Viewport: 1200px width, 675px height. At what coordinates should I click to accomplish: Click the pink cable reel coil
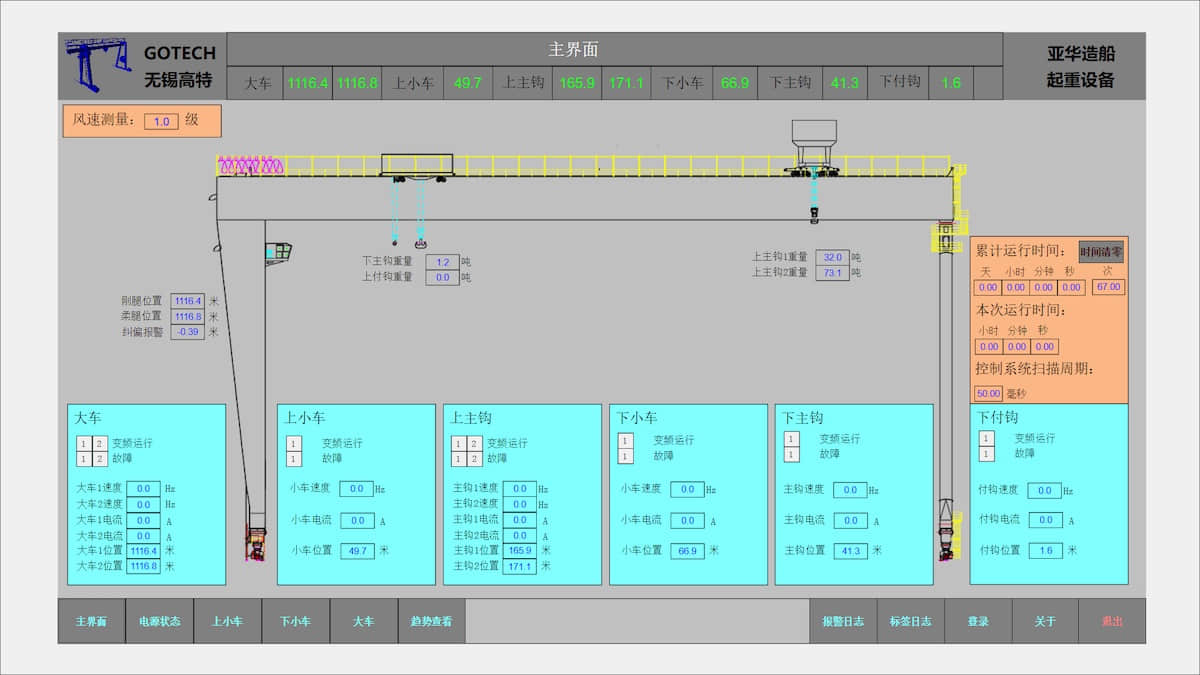pyautogui.click(x=251, y=166)
